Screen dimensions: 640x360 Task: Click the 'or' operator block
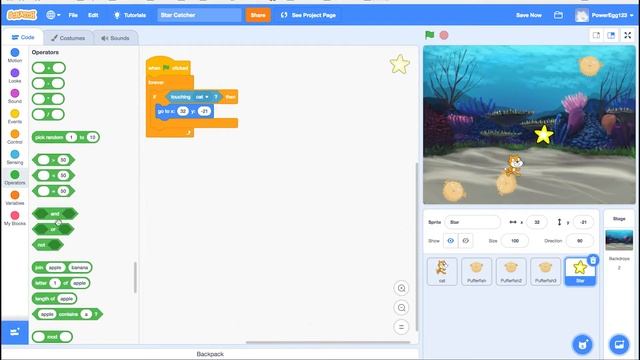coord(53,229)
